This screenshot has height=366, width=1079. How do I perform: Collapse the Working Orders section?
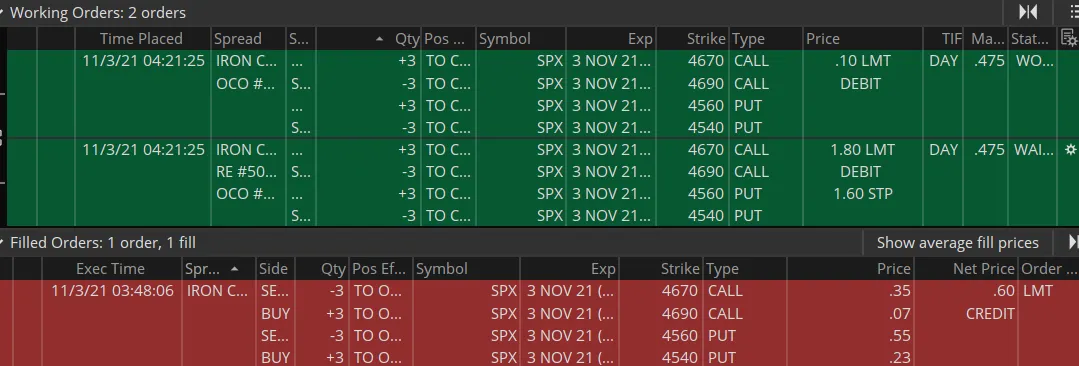click(x=3, y=12)
